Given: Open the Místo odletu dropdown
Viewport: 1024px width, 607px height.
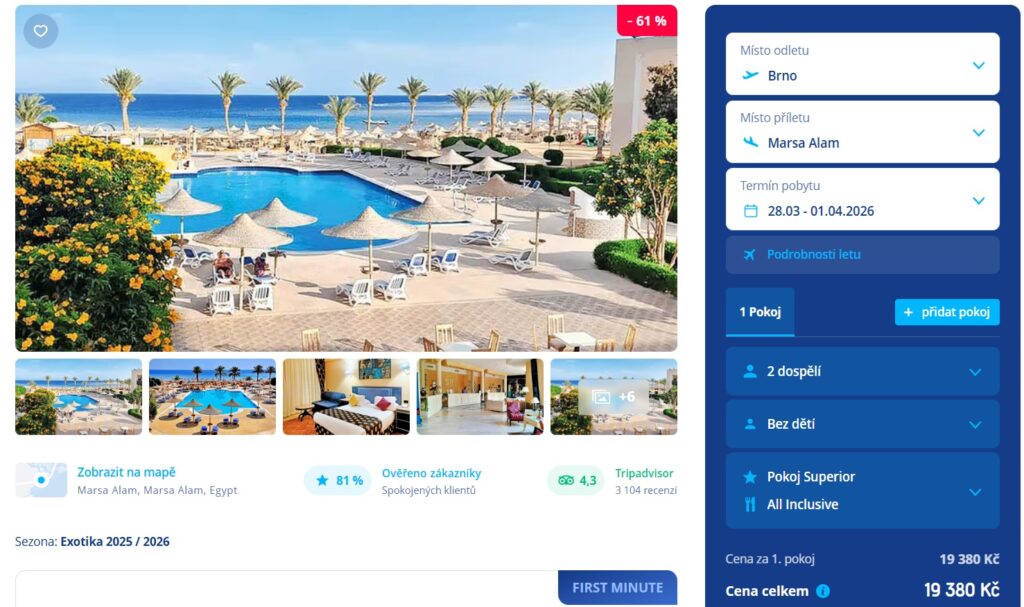Looking at the screenshot, I should click(862, 64).
